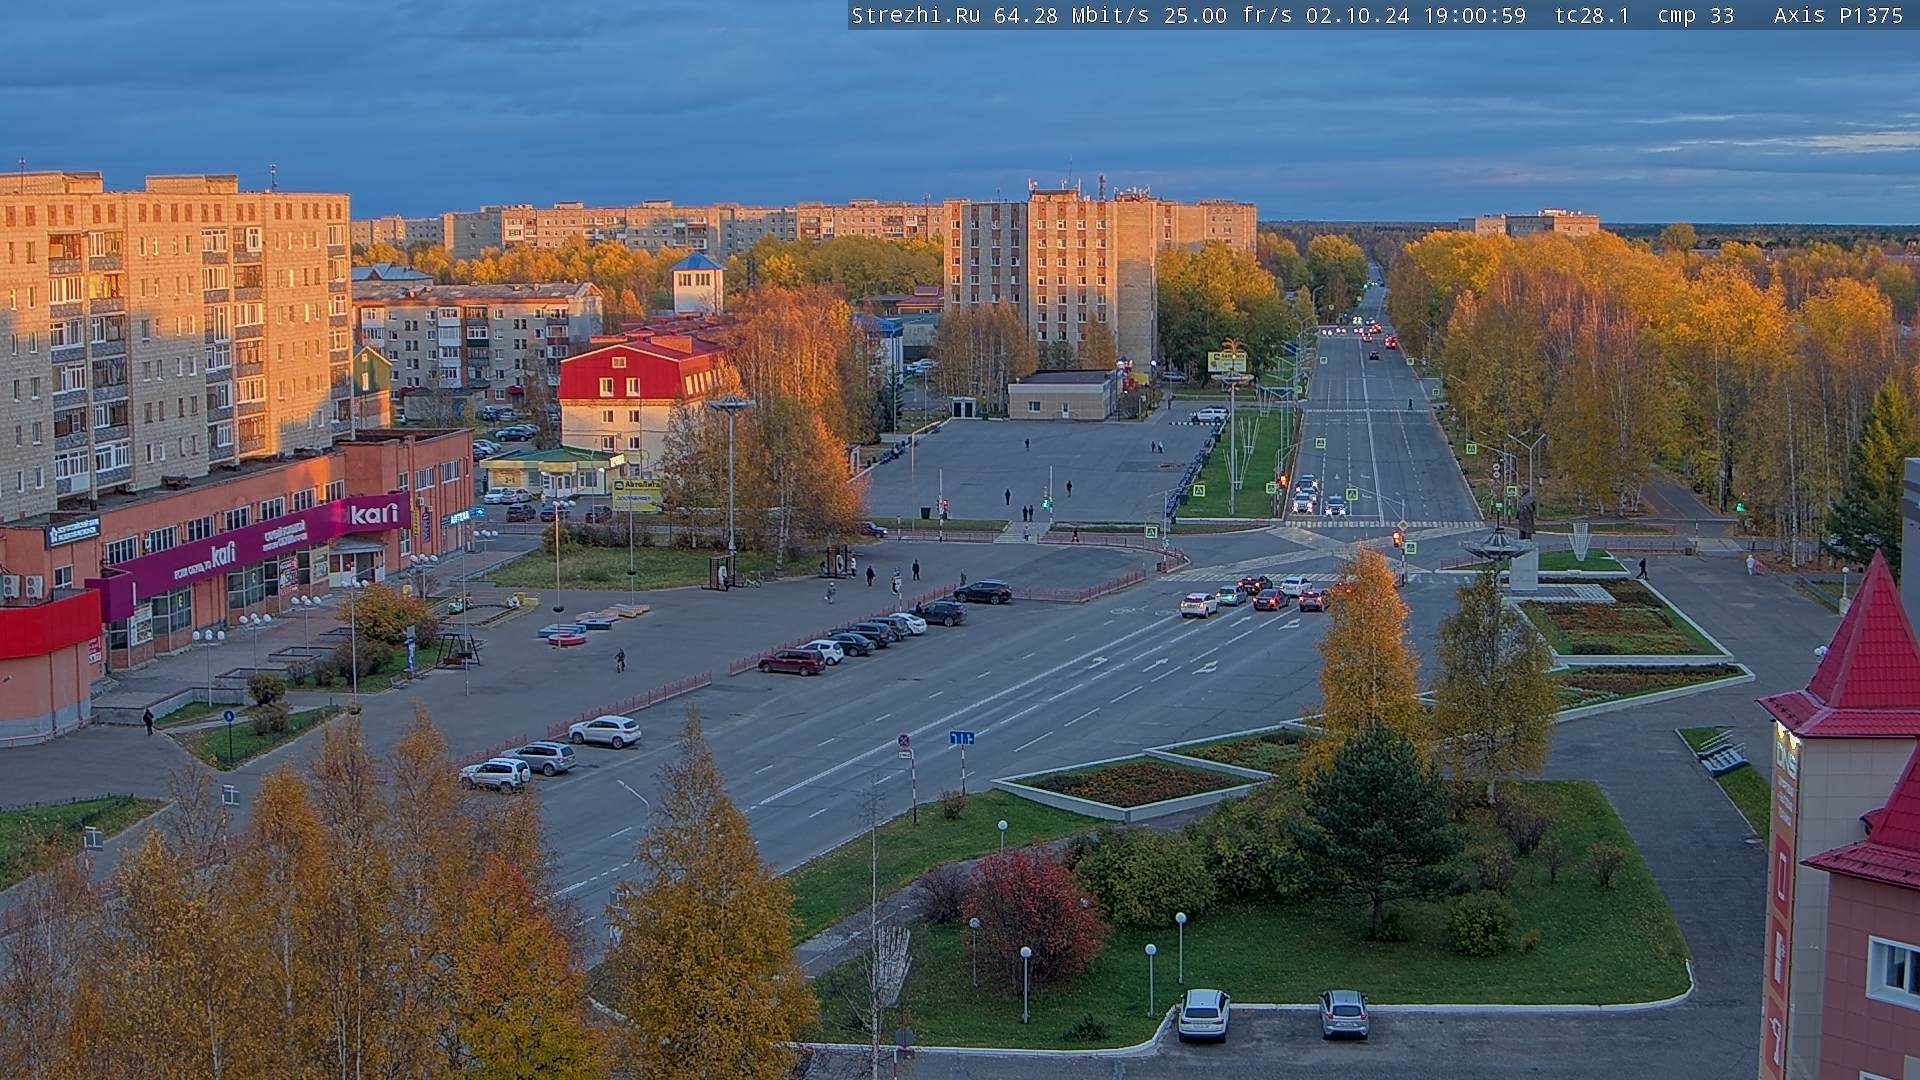Select the Axis P1375 camera model text

pyautogui.click(x=1838, y=15)
